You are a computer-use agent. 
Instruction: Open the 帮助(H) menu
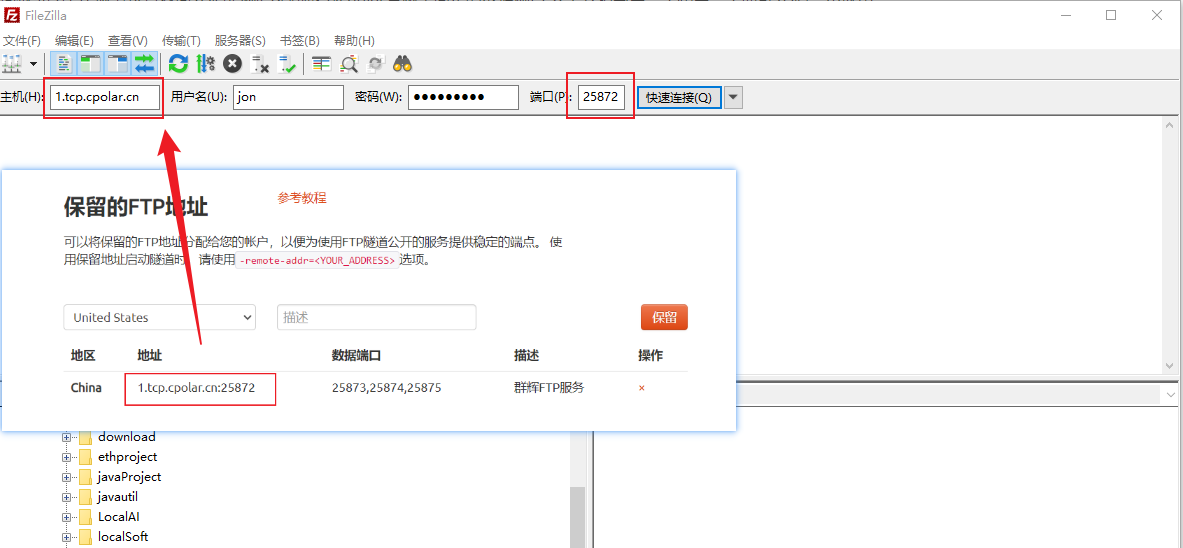[x=354, y=40]
